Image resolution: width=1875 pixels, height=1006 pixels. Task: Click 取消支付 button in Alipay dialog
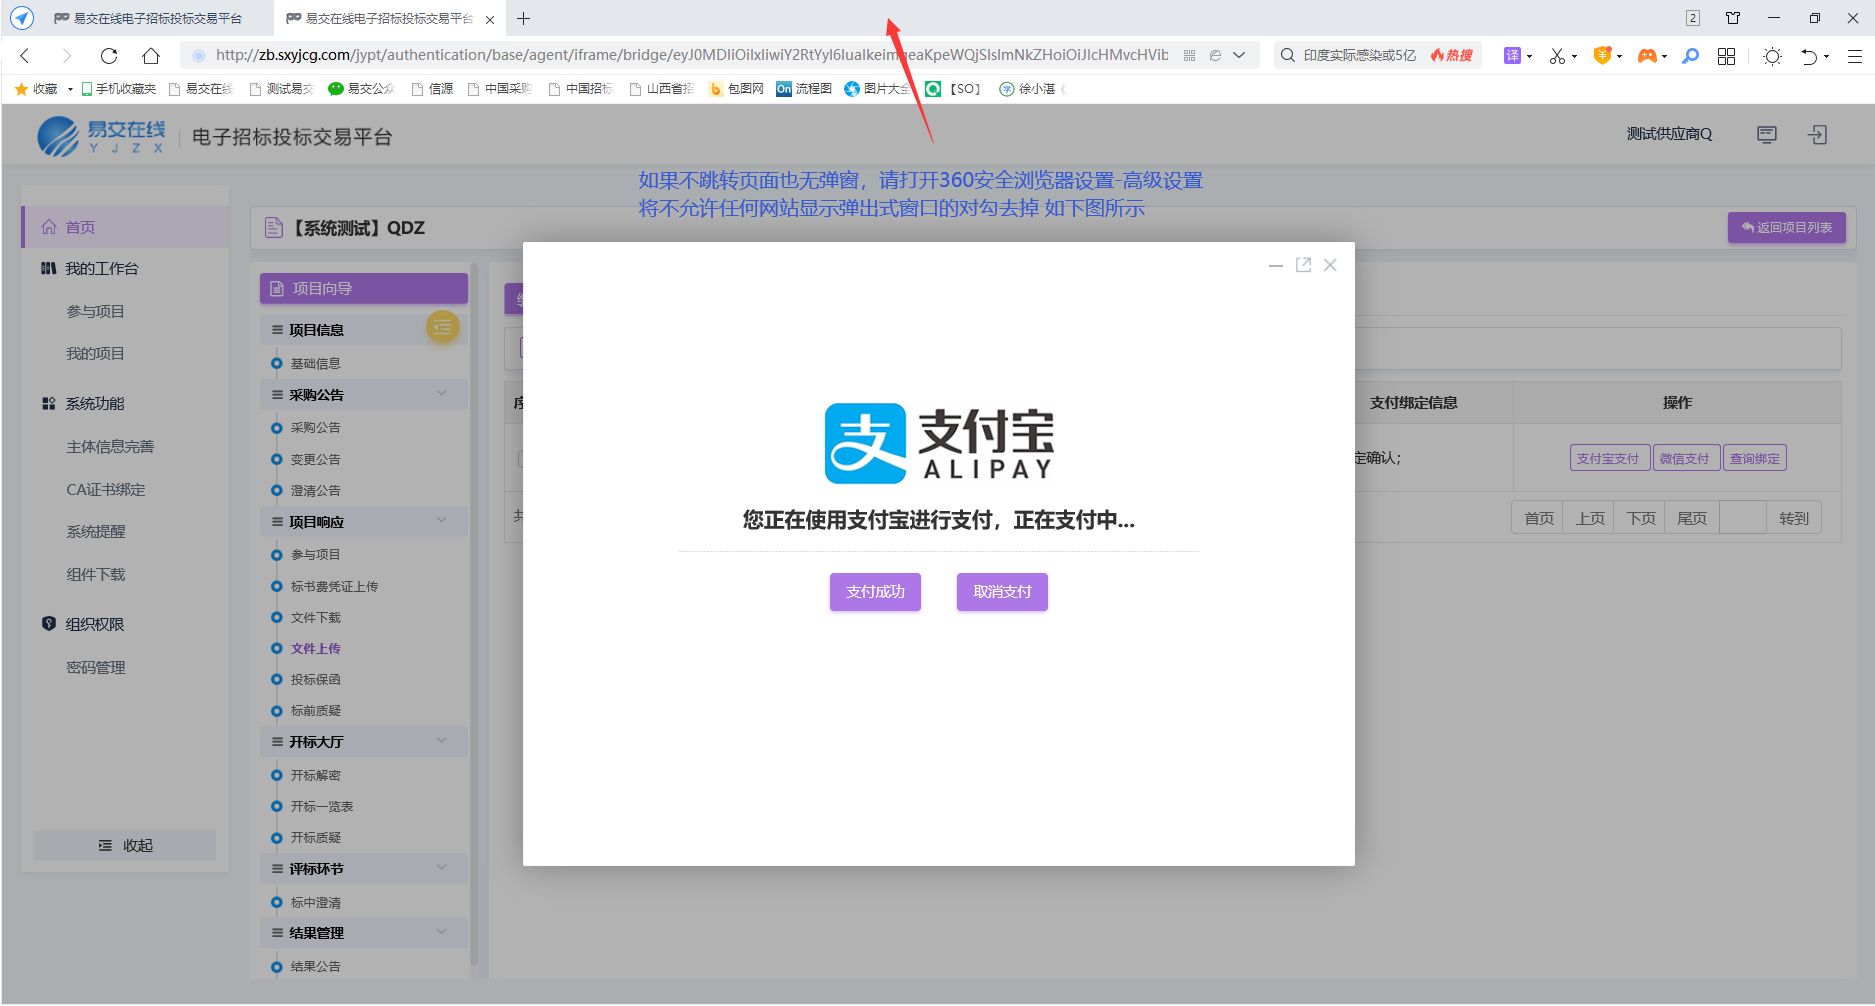coord(1002,592)
